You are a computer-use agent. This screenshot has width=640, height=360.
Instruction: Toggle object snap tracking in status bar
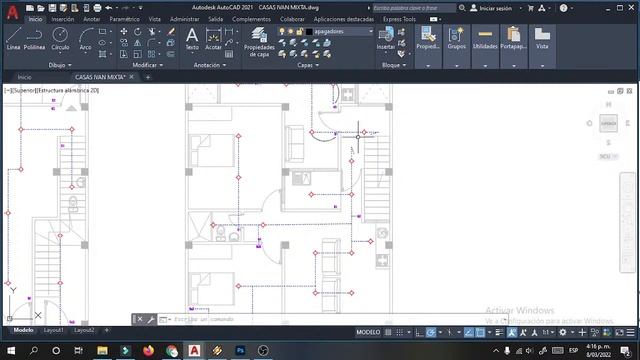469,333
